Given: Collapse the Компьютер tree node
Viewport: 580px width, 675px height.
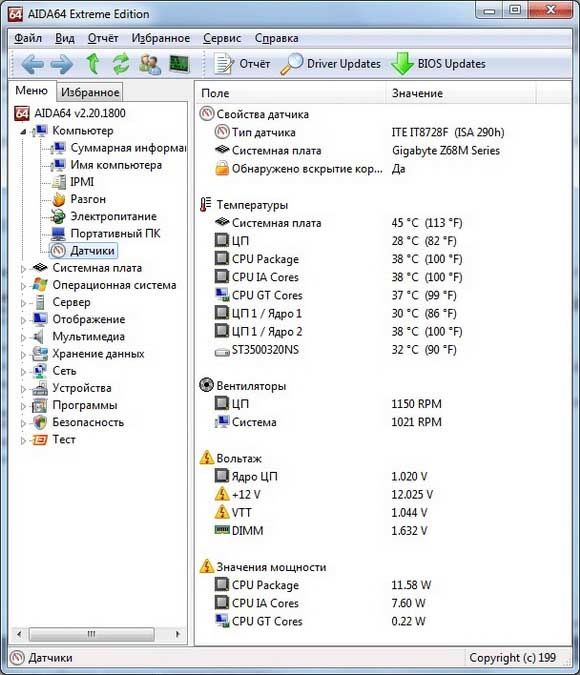Looking at the screenshot, I should tap(24, 131).
